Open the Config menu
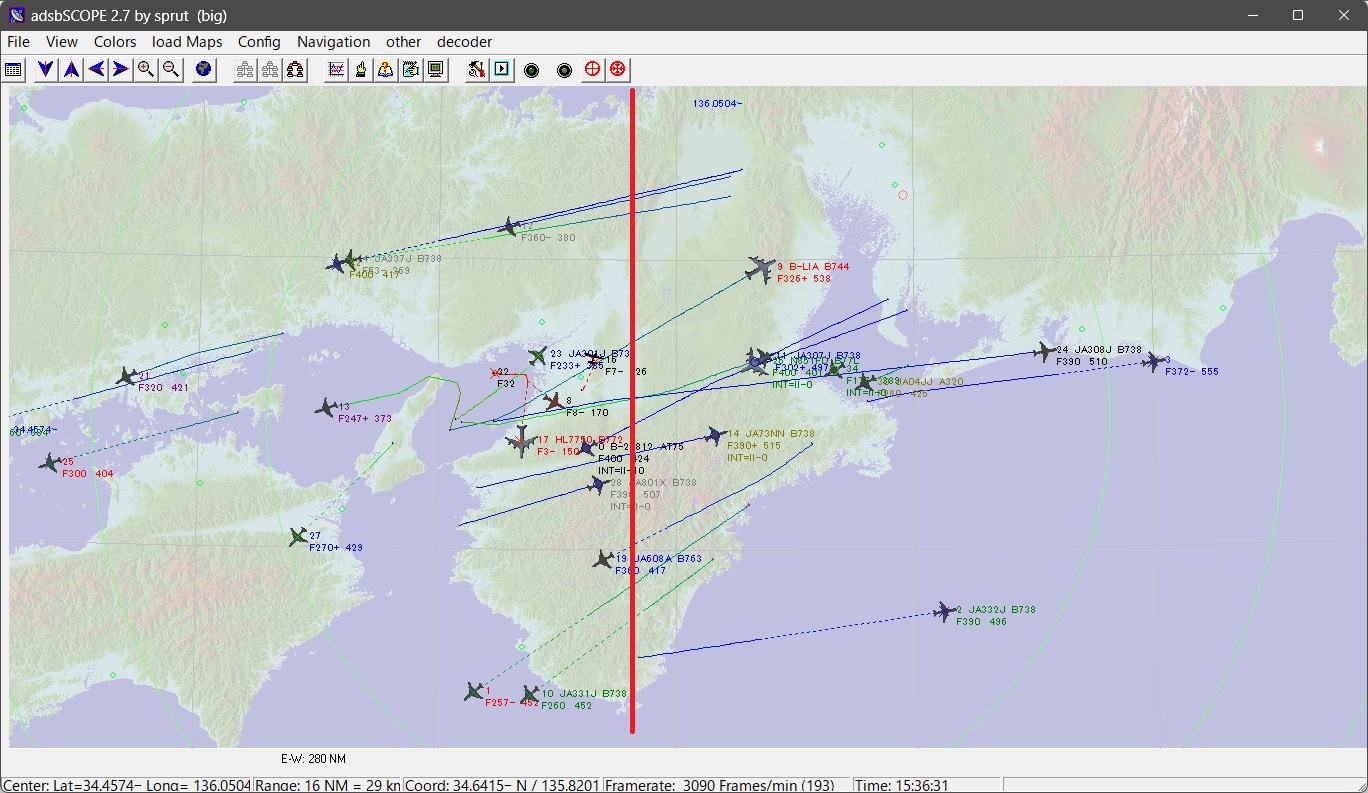This screenshot has height=793, width=1368. [x=258, y=42]
